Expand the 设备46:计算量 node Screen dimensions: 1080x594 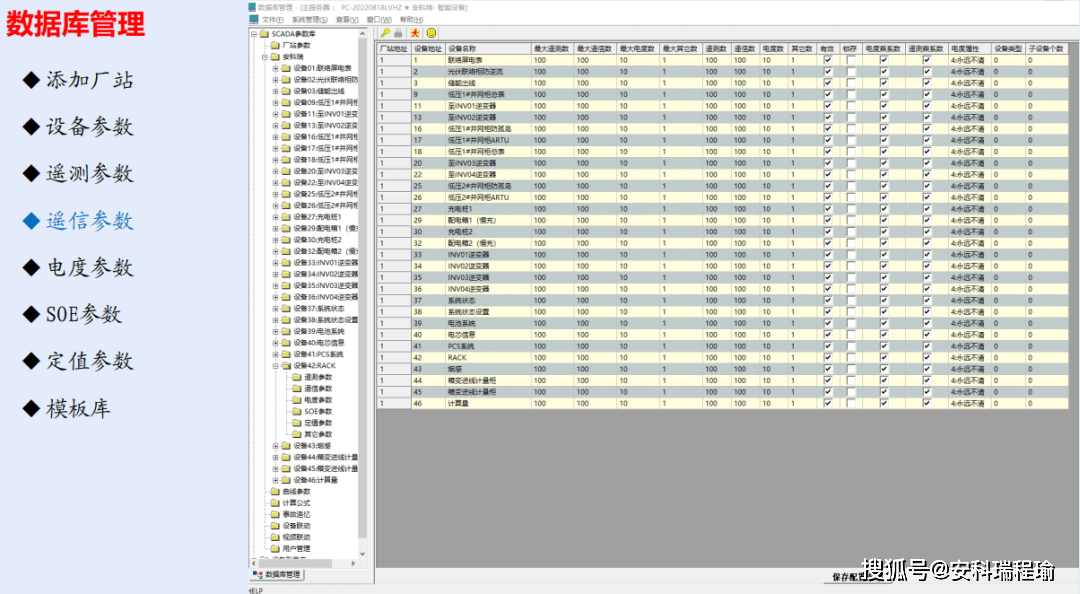click(x=276, y=480)
